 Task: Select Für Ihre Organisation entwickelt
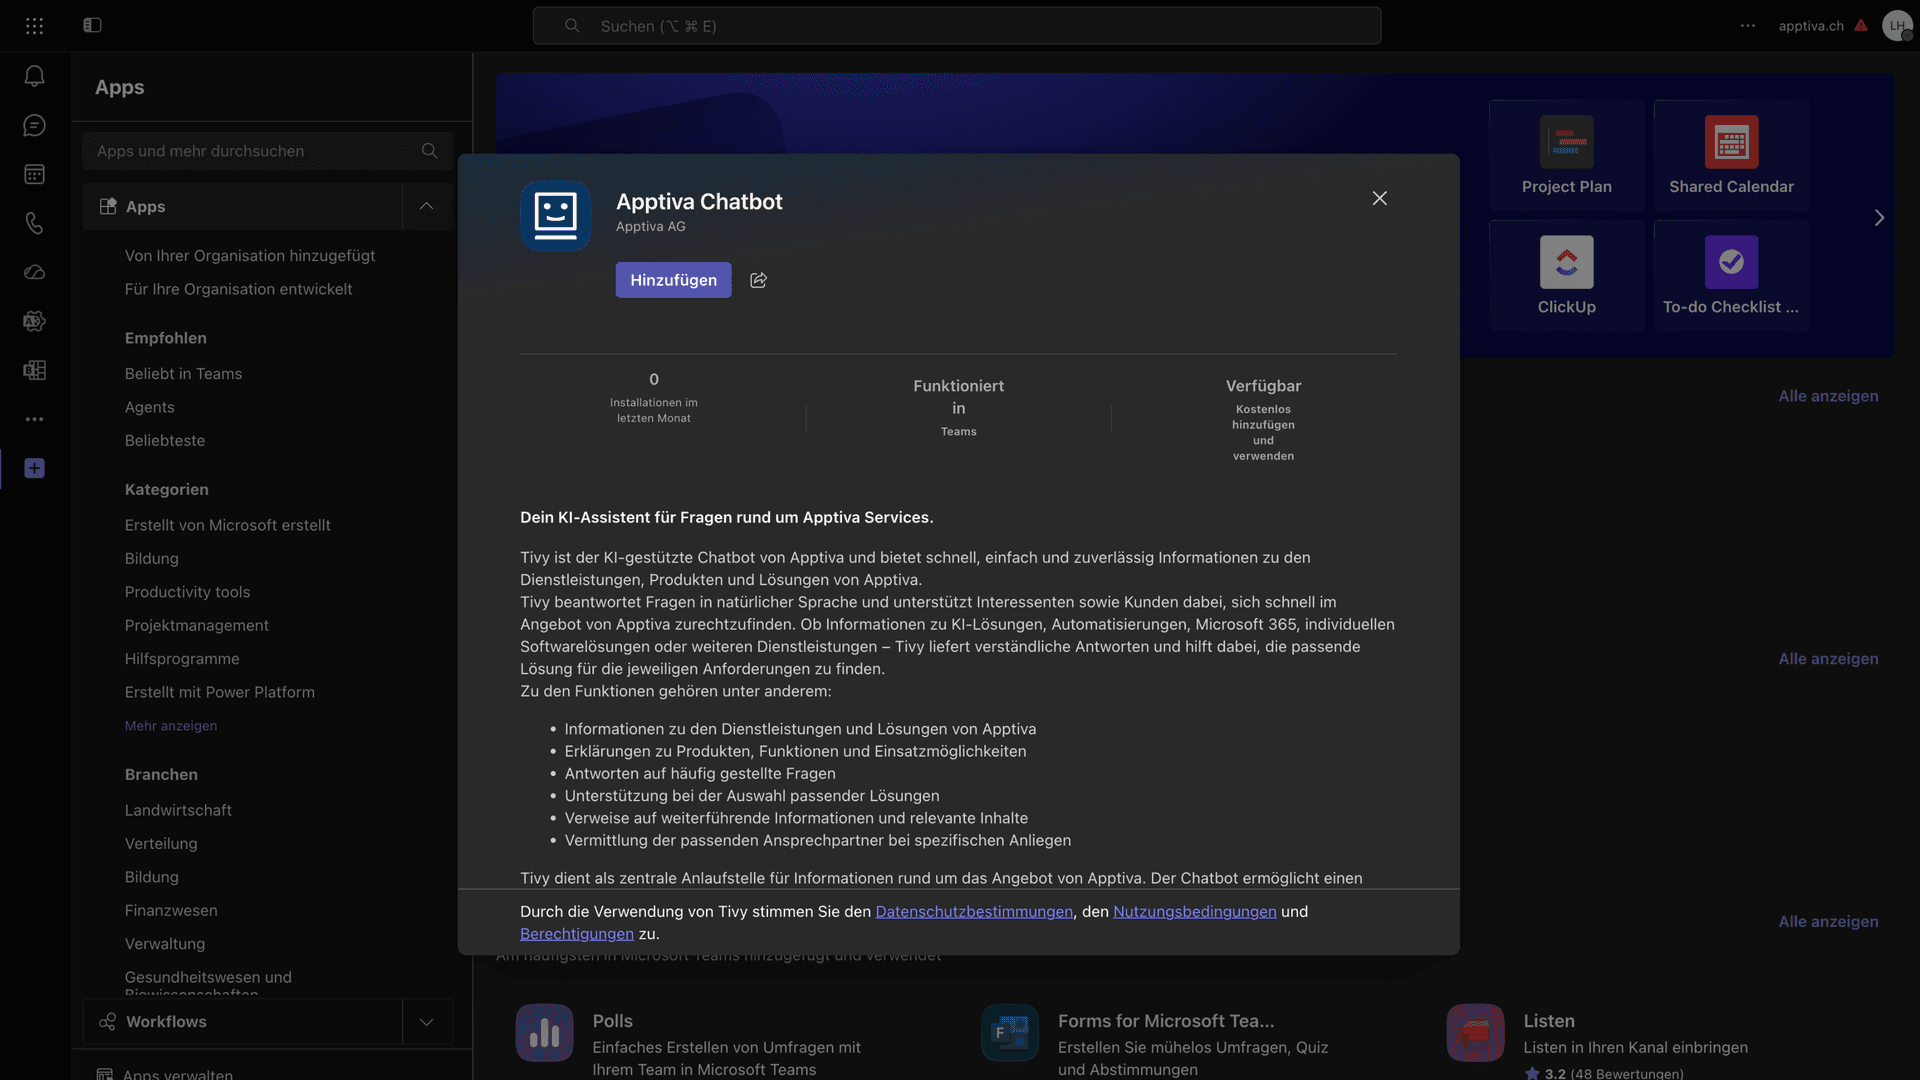tap(238, 289)
